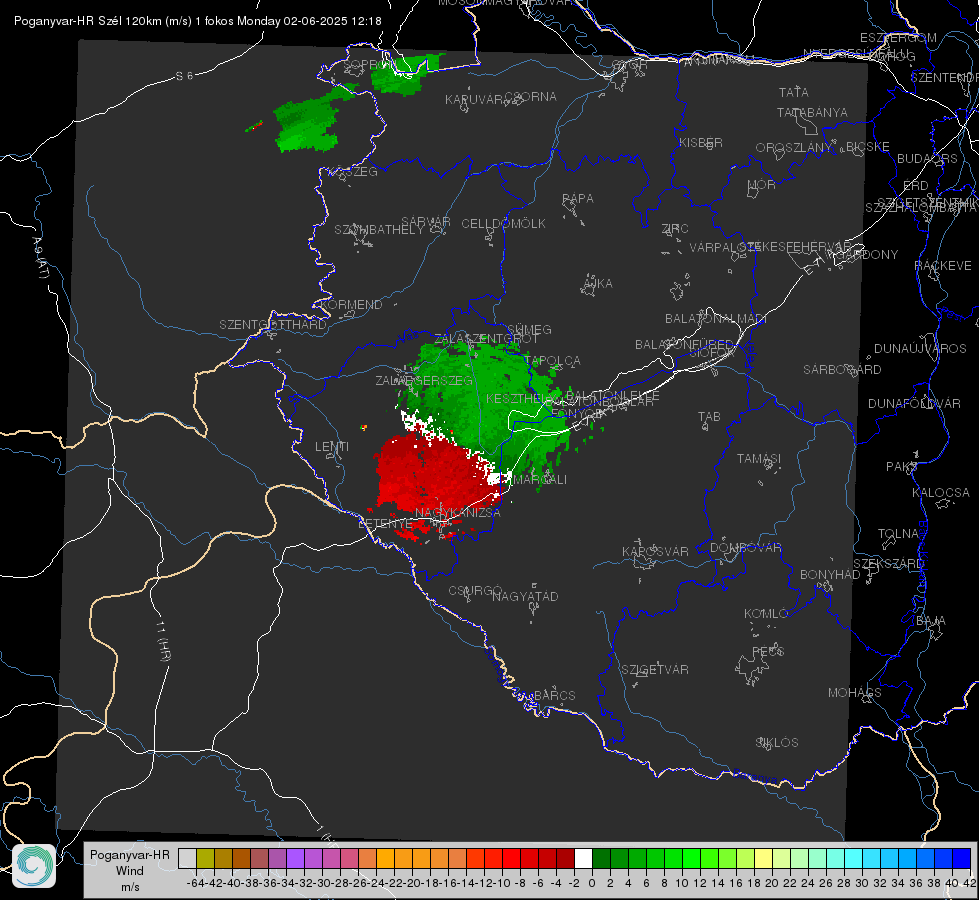The height and width of the screenshot is (900, 979).
Task: Click the ZIRC city label
Action: click(x=675, y=229)
